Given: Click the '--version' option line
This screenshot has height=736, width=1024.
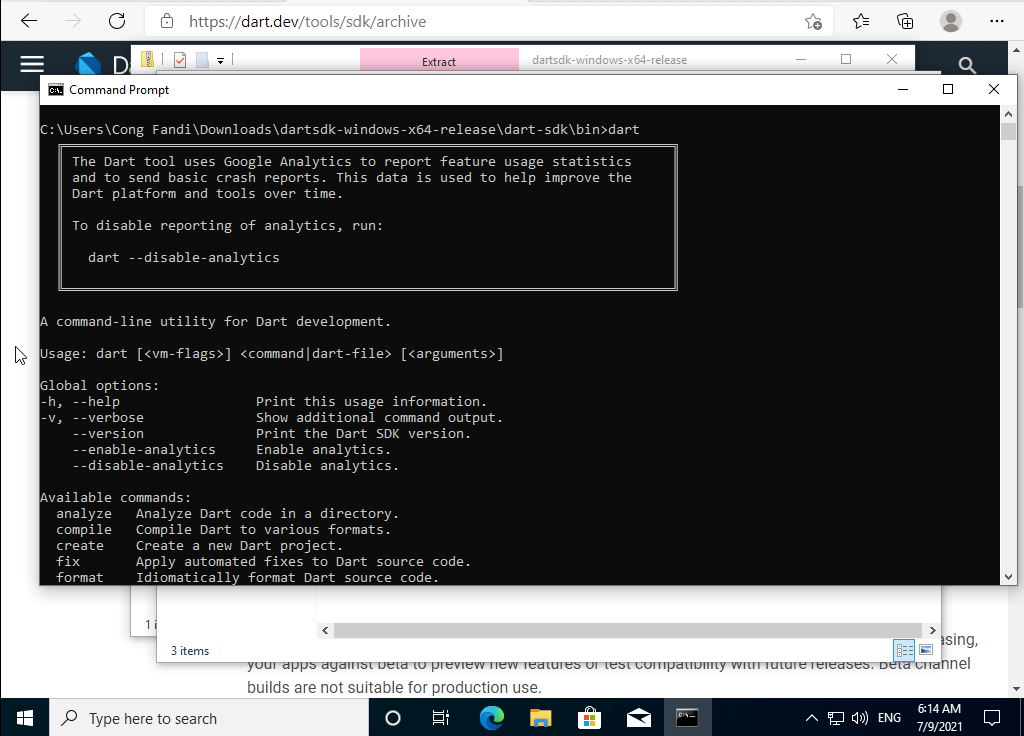Looking at the screenshot, I should [x=271, y=434].
